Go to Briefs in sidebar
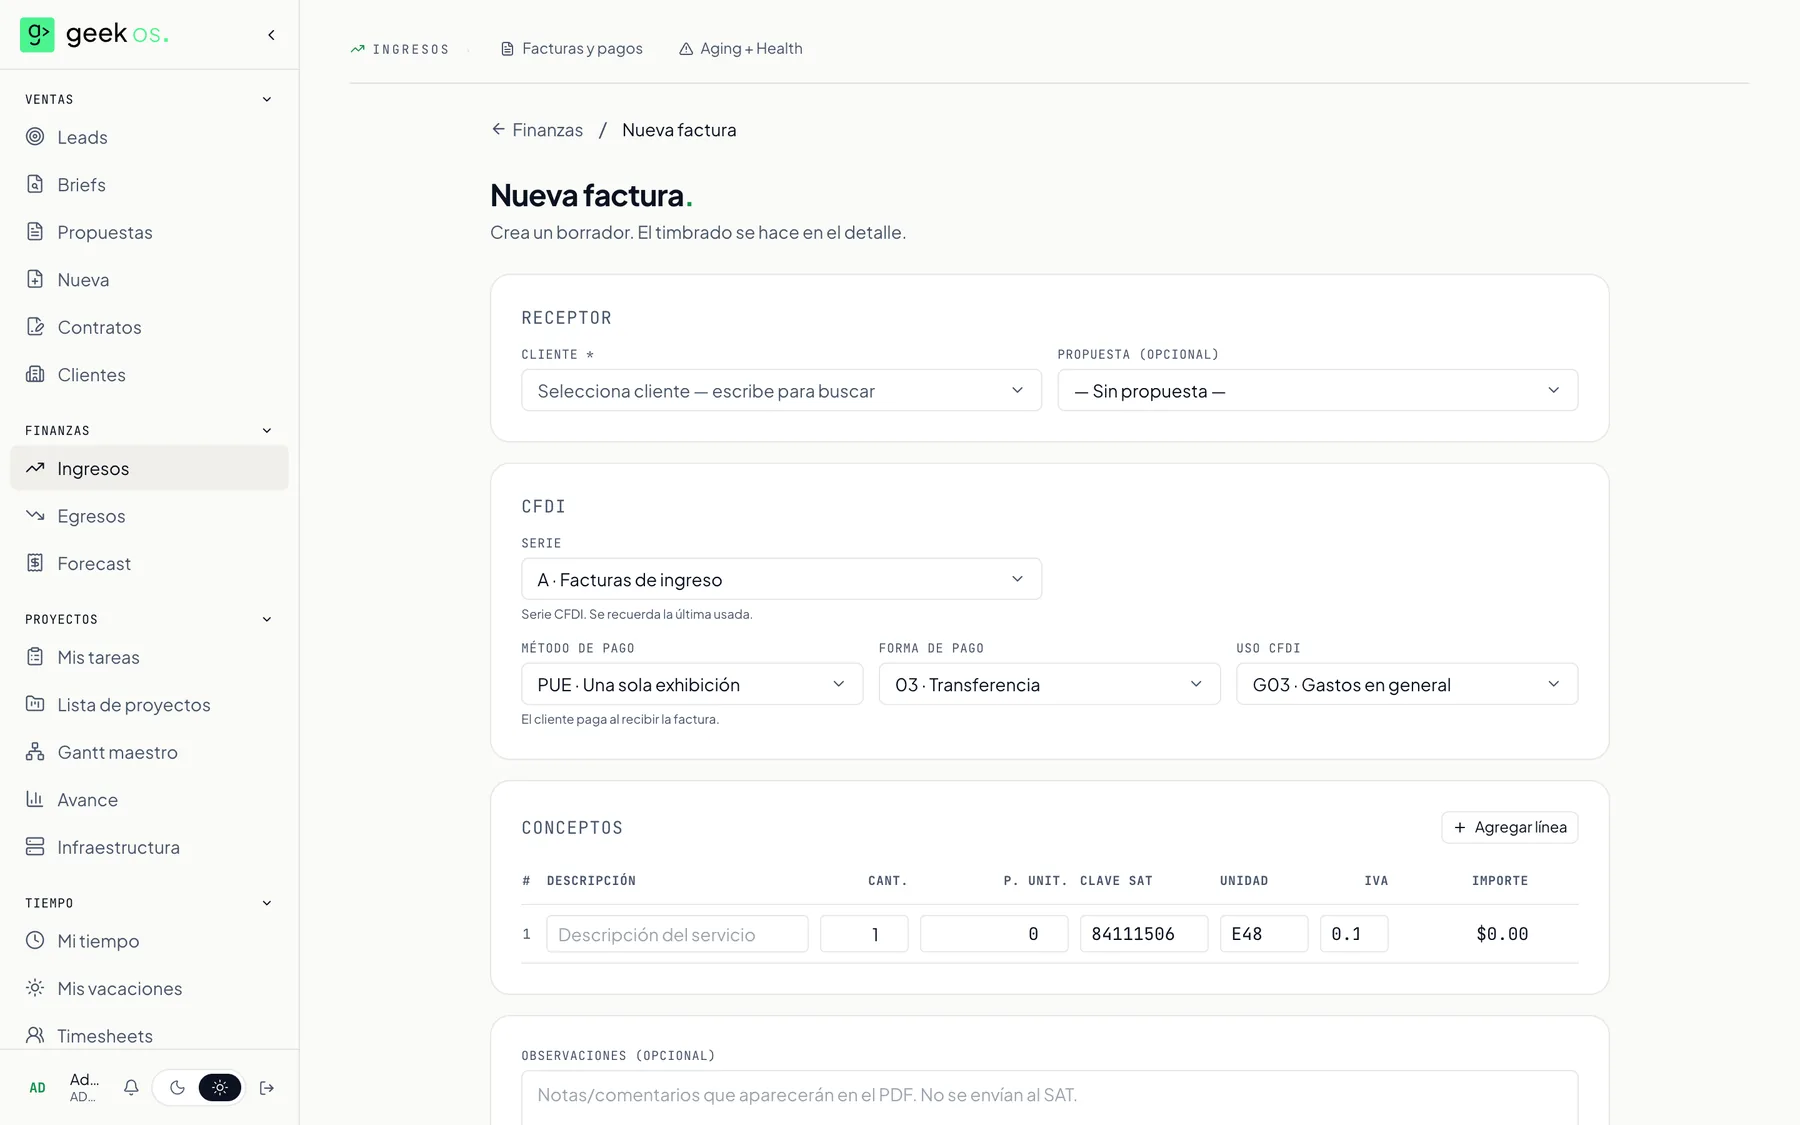The height and width of the screenshot is (1125, 1800). click(149, 185)
